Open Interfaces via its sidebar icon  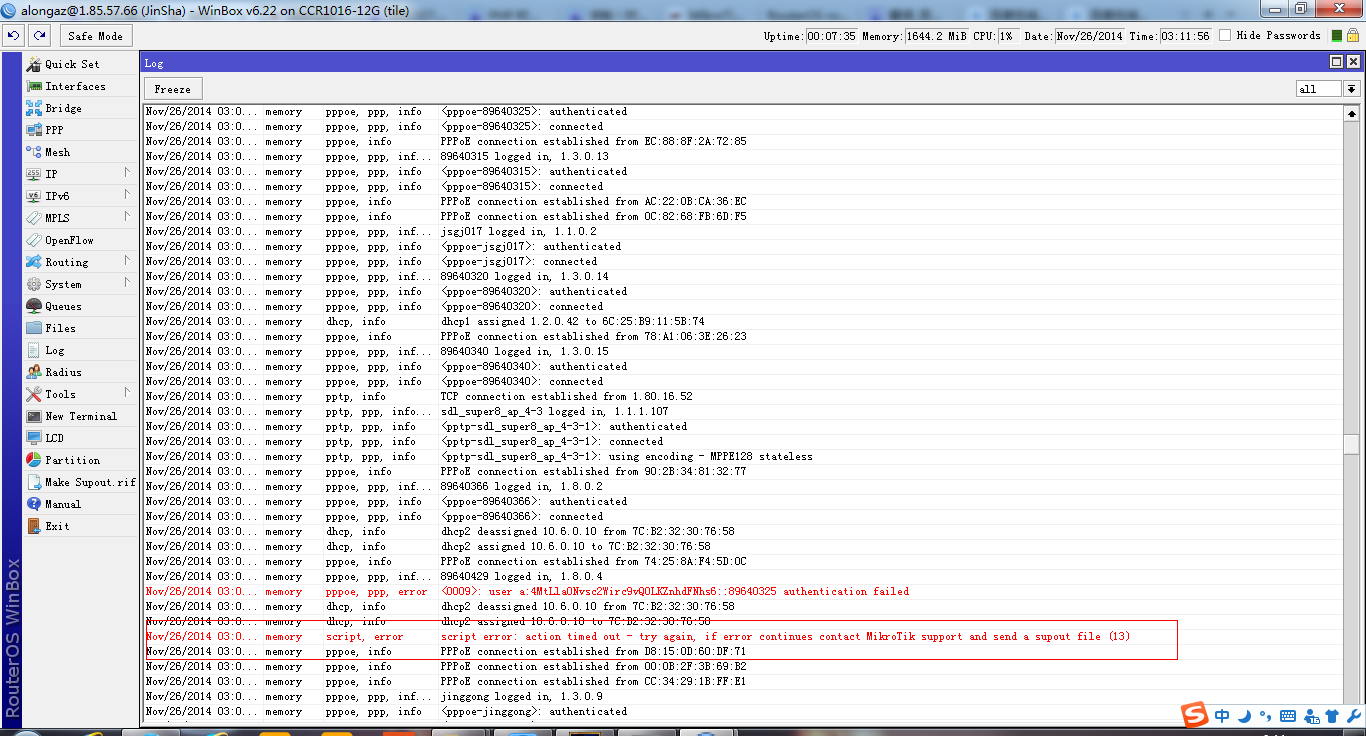click(34, 86)
